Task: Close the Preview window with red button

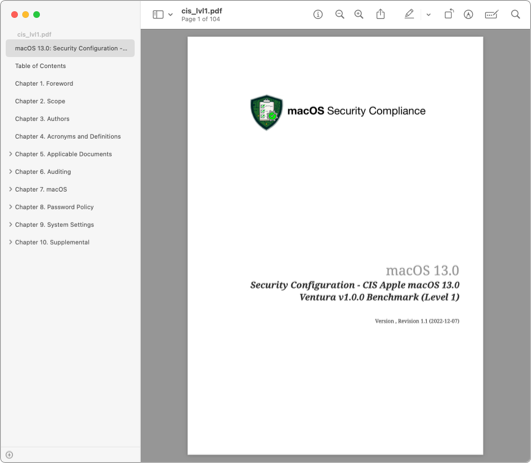Action: pyautogui.click(x=15, y=15)
